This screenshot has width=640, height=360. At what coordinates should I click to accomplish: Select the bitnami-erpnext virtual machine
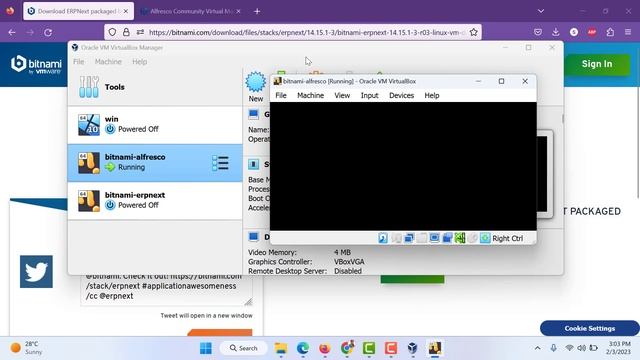(x=155, y=201)
